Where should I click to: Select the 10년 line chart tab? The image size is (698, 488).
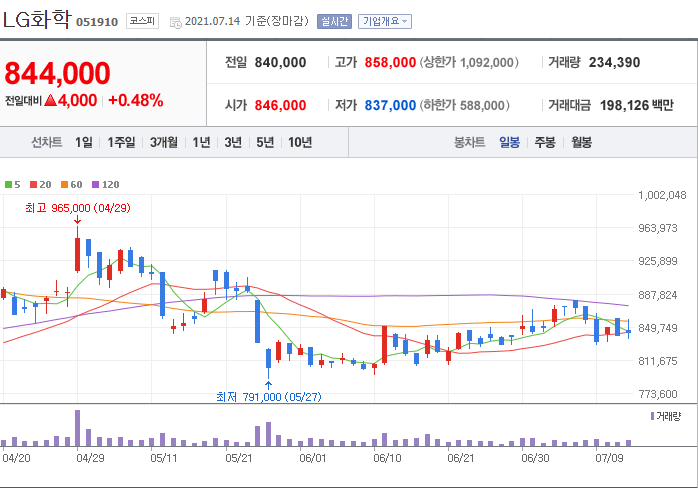pos(300,142)
